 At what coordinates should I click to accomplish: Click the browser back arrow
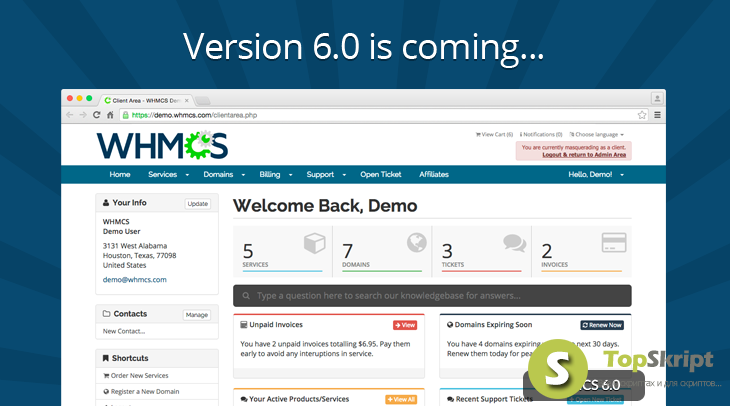click(x=70, y=115)
